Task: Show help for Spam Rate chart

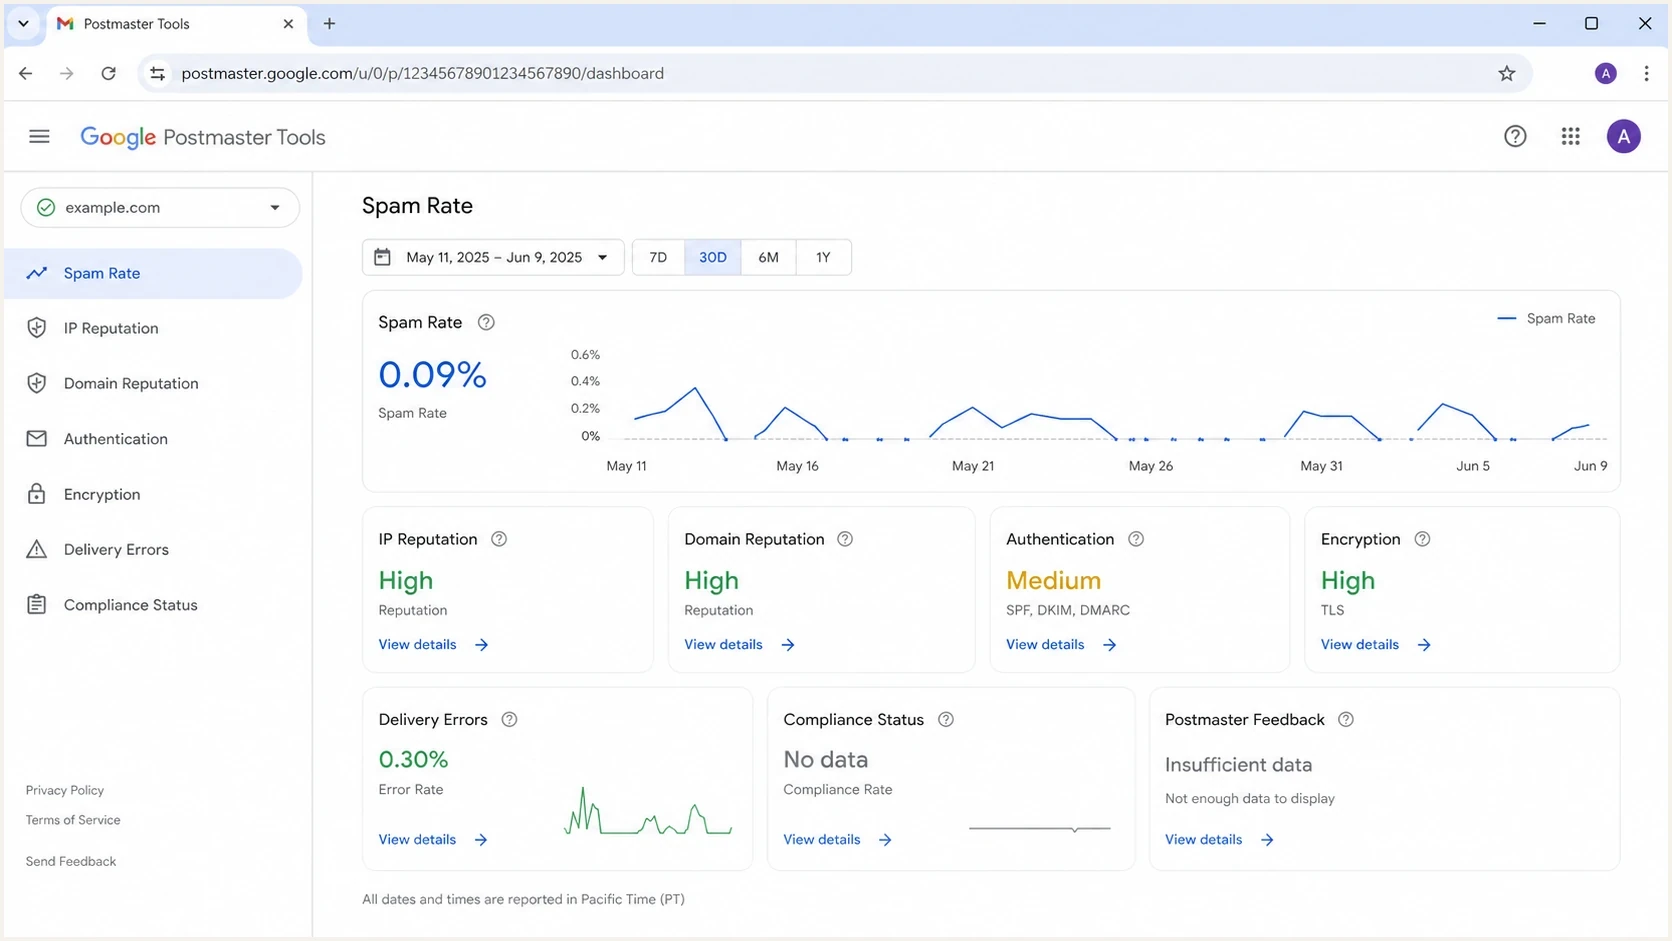Action: (x=486, y=322)
